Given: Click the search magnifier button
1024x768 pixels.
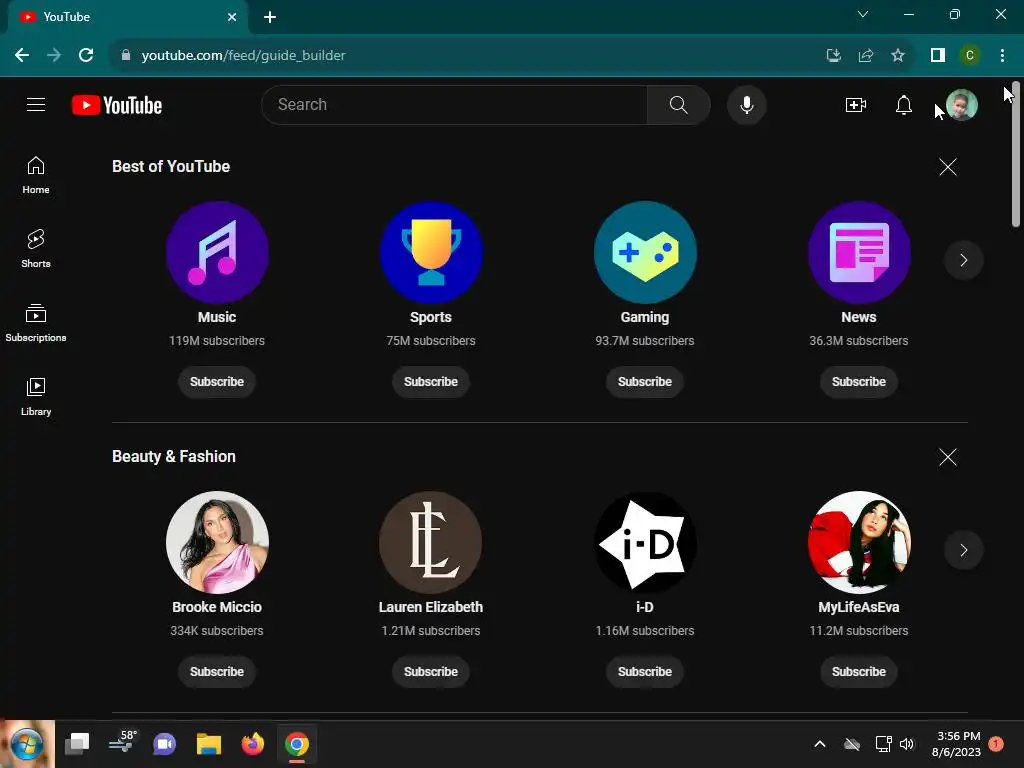Looking at the screenshot, I should 679,104.
